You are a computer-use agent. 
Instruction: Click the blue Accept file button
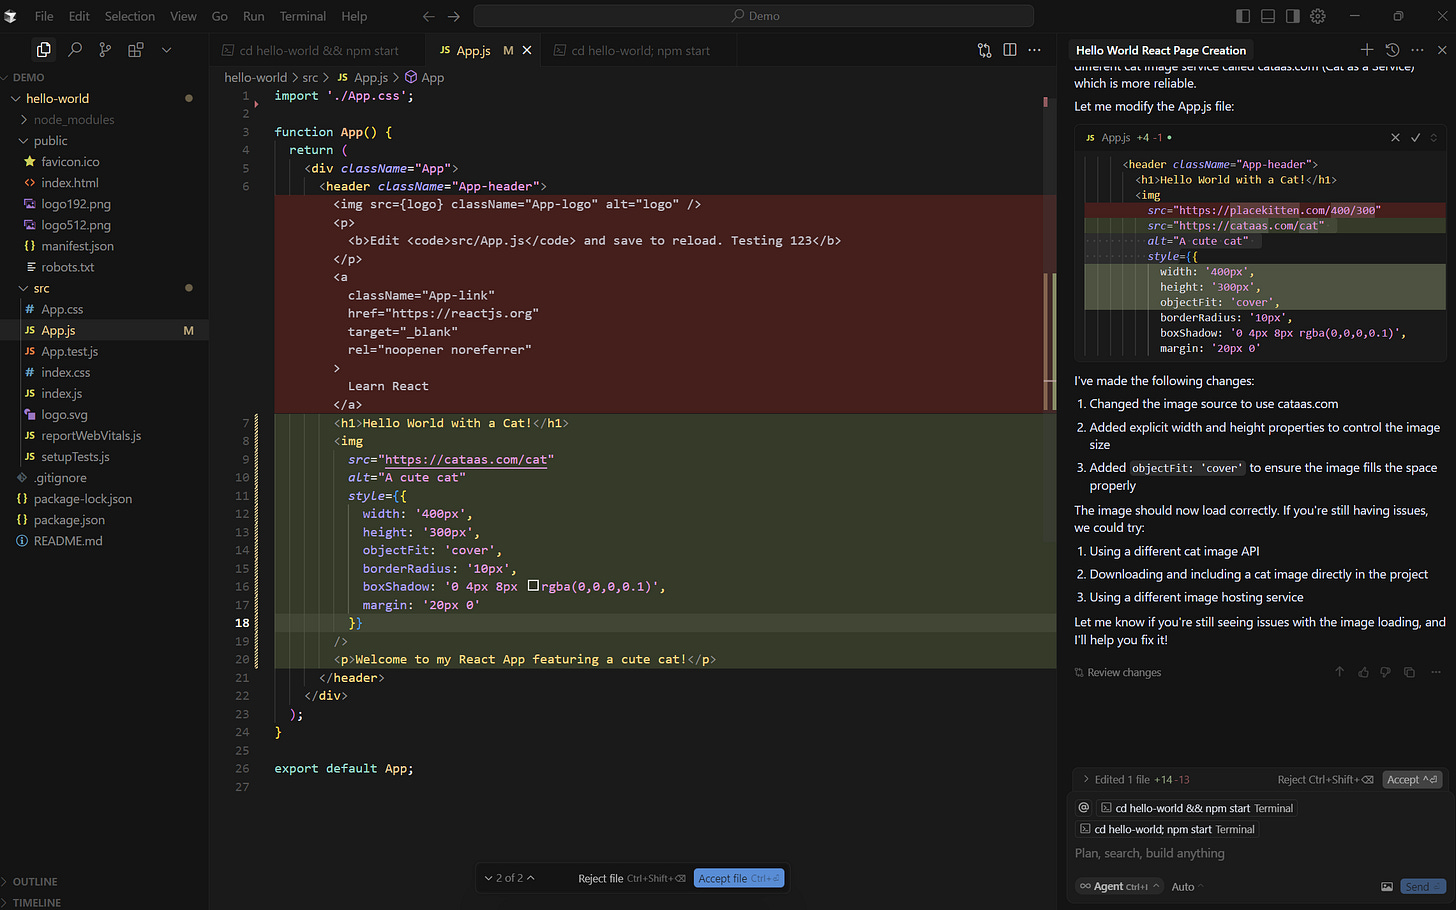(x=738, y=878)
